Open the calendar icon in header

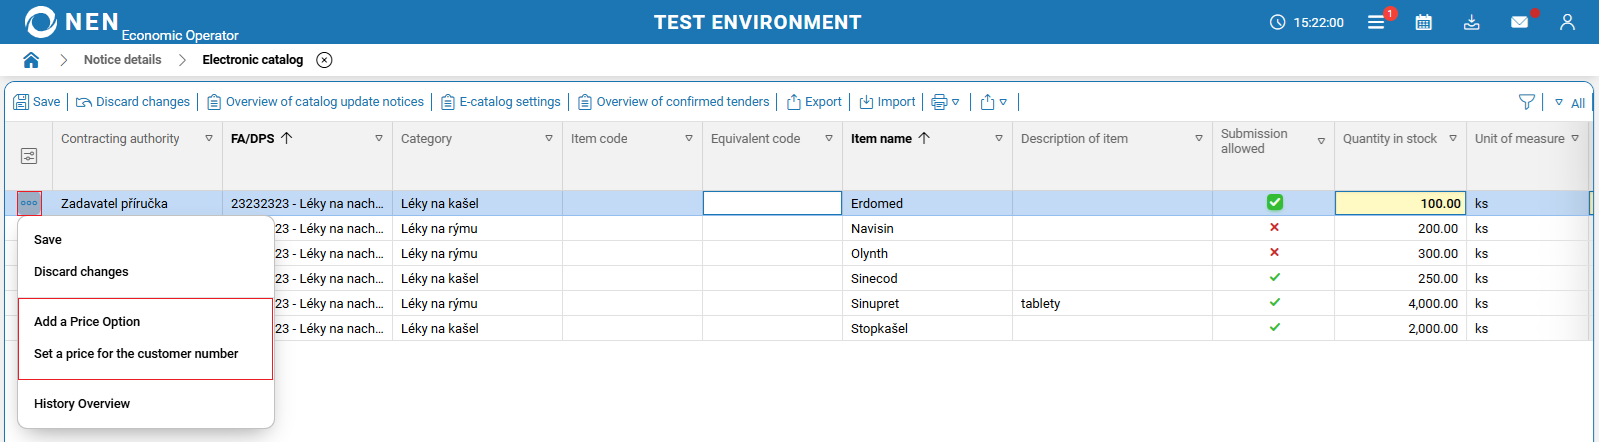(x=1423, y=22)
